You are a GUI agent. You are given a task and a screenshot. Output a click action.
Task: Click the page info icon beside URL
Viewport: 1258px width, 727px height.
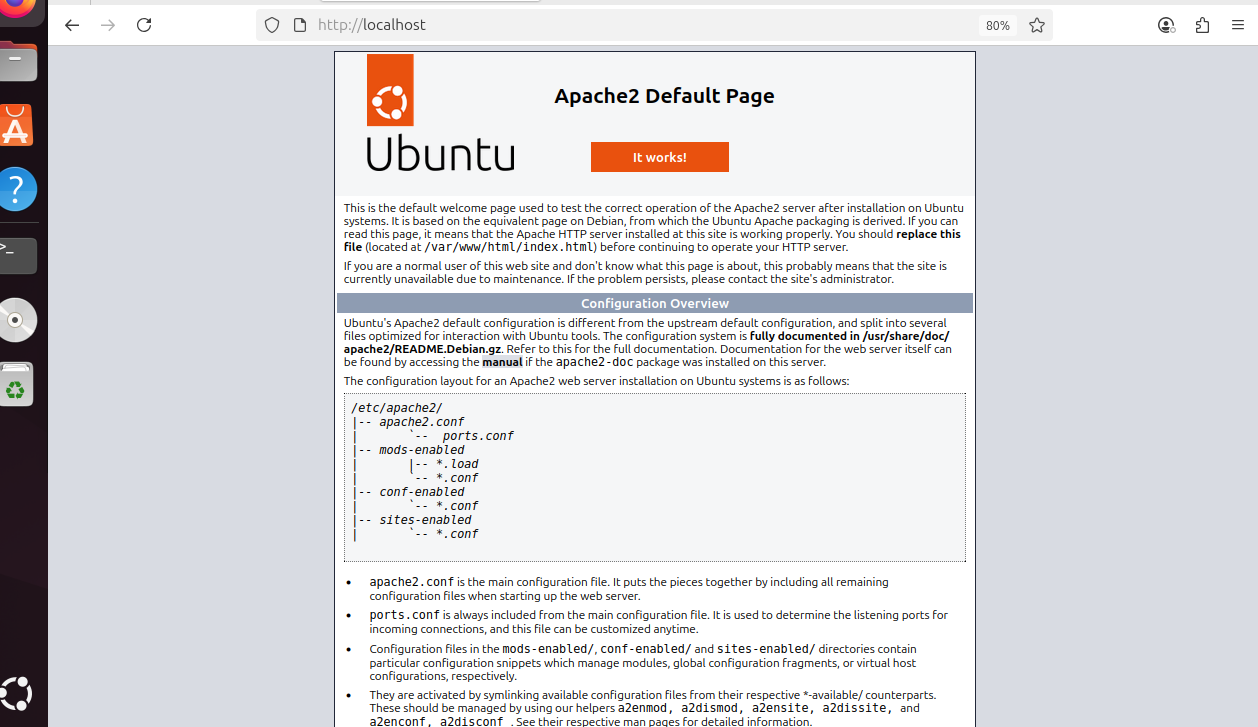tap(299, 25)
